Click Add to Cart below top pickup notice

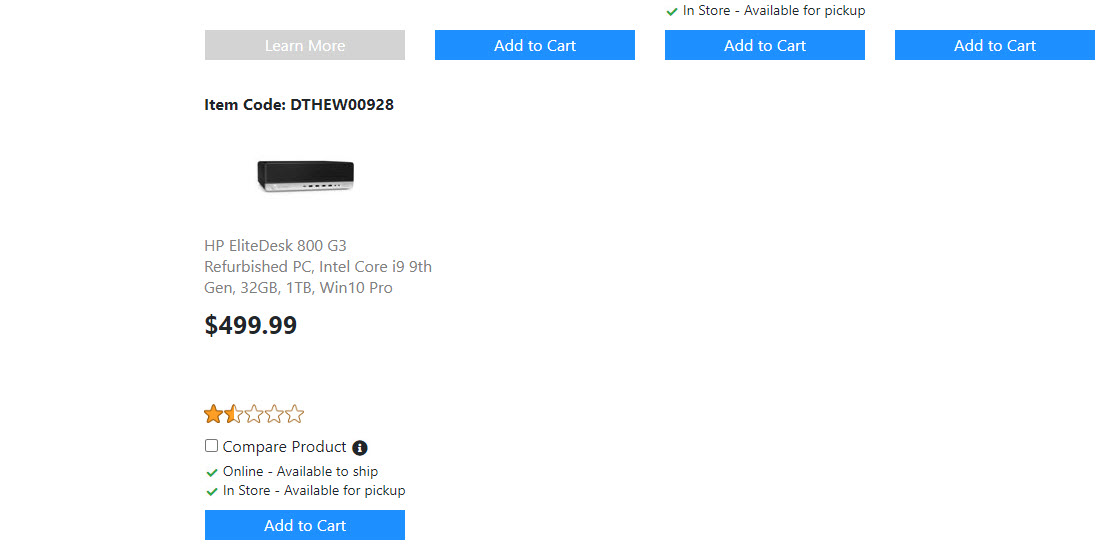(x=765, y=45)
